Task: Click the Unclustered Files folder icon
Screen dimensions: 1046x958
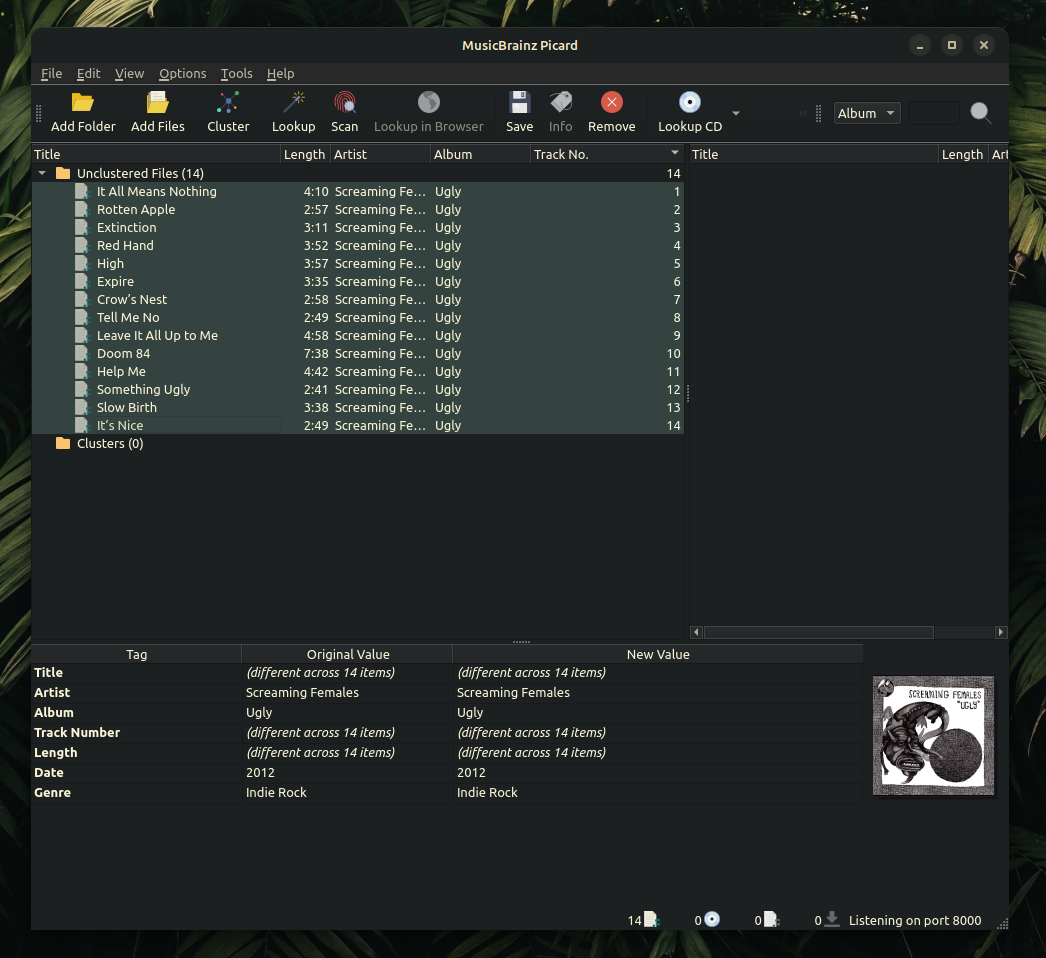Action: pyautogui.click(x=63, y=173)
